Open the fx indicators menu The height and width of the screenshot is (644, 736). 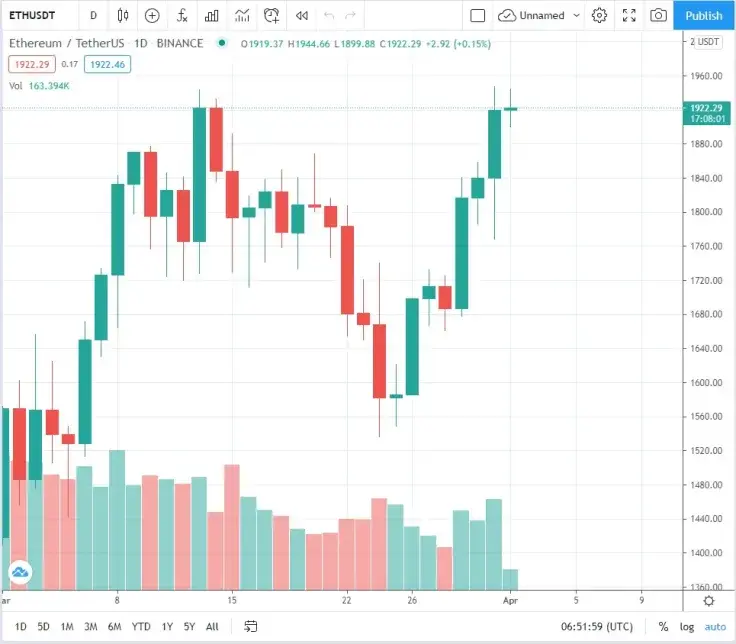[x=182, y=15]
